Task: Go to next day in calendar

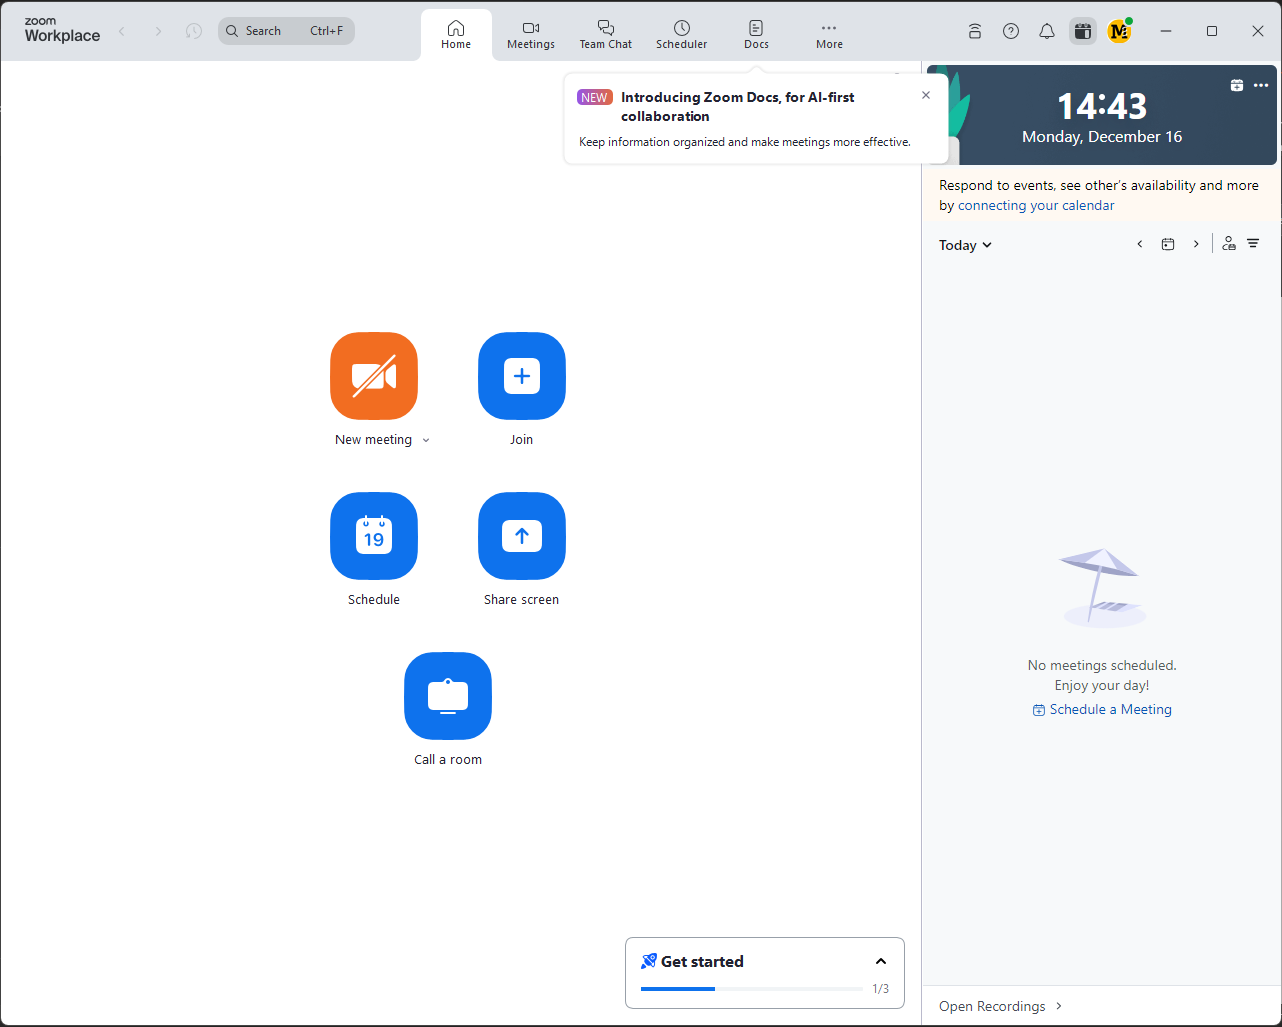Action: [x=1196, y=244]
